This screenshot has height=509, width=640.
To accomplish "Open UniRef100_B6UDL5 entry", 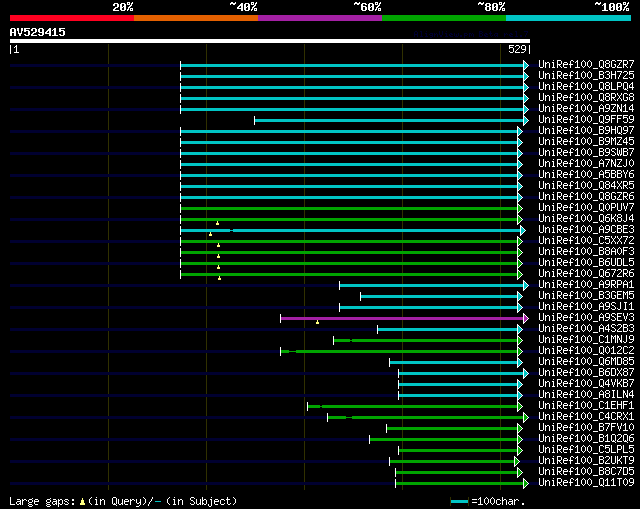I will 586,263.
